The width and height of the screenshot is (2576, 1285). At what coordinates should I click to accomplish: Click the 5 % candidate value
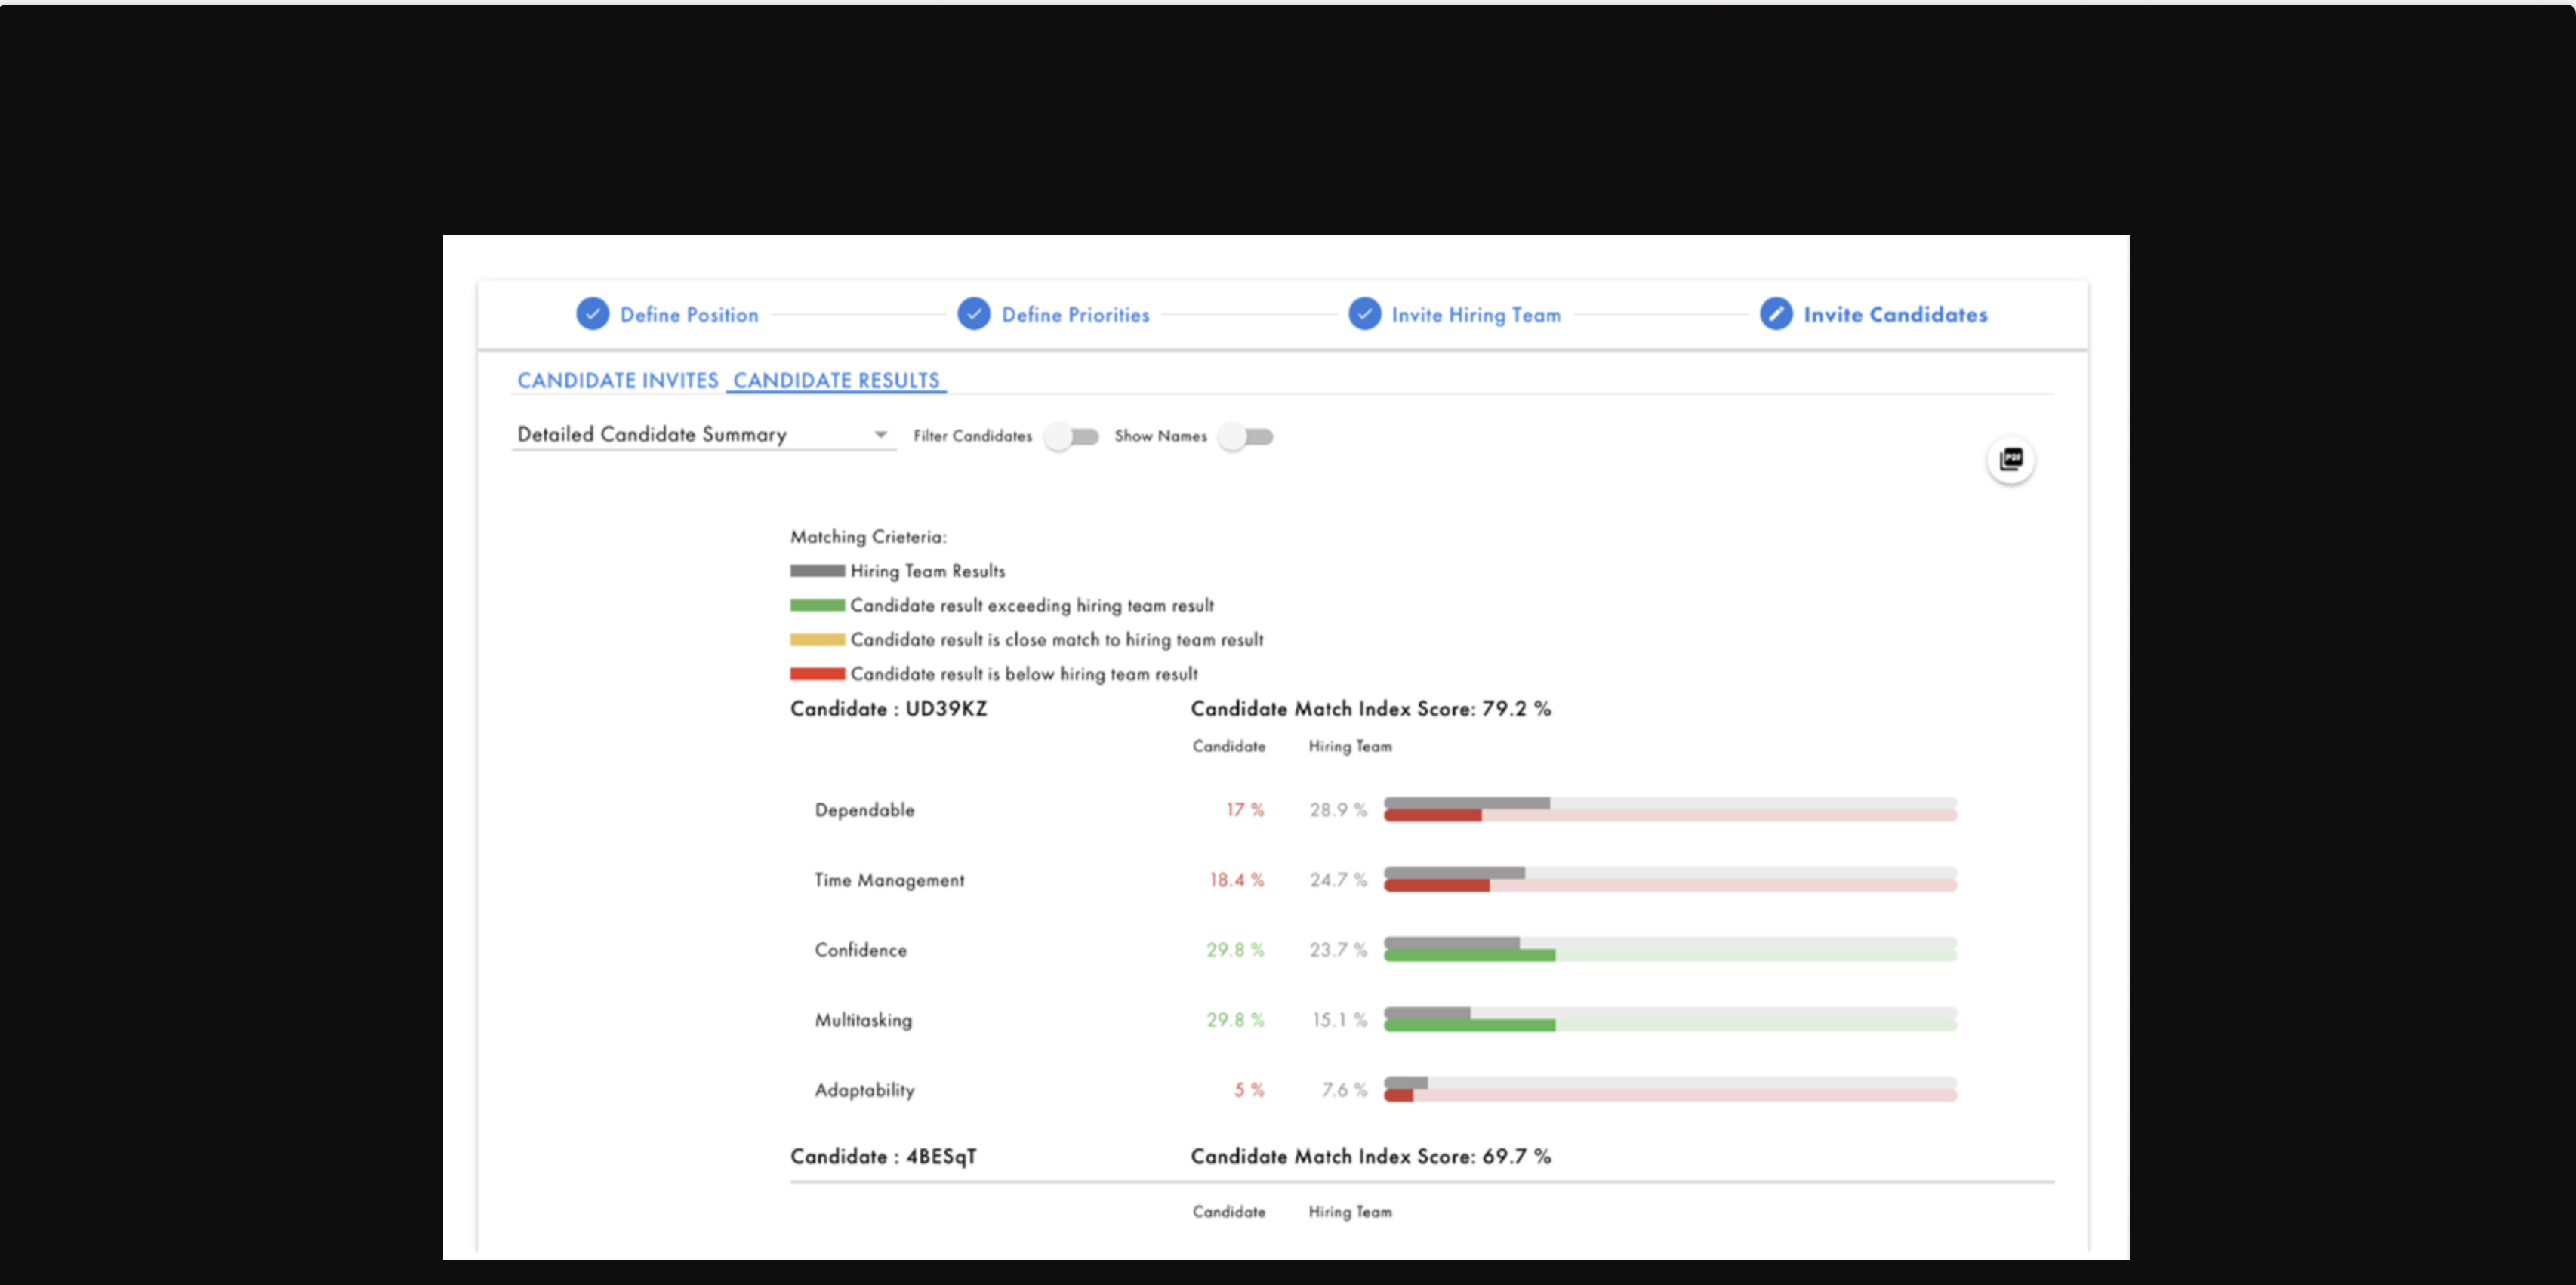[1249, 1090]
